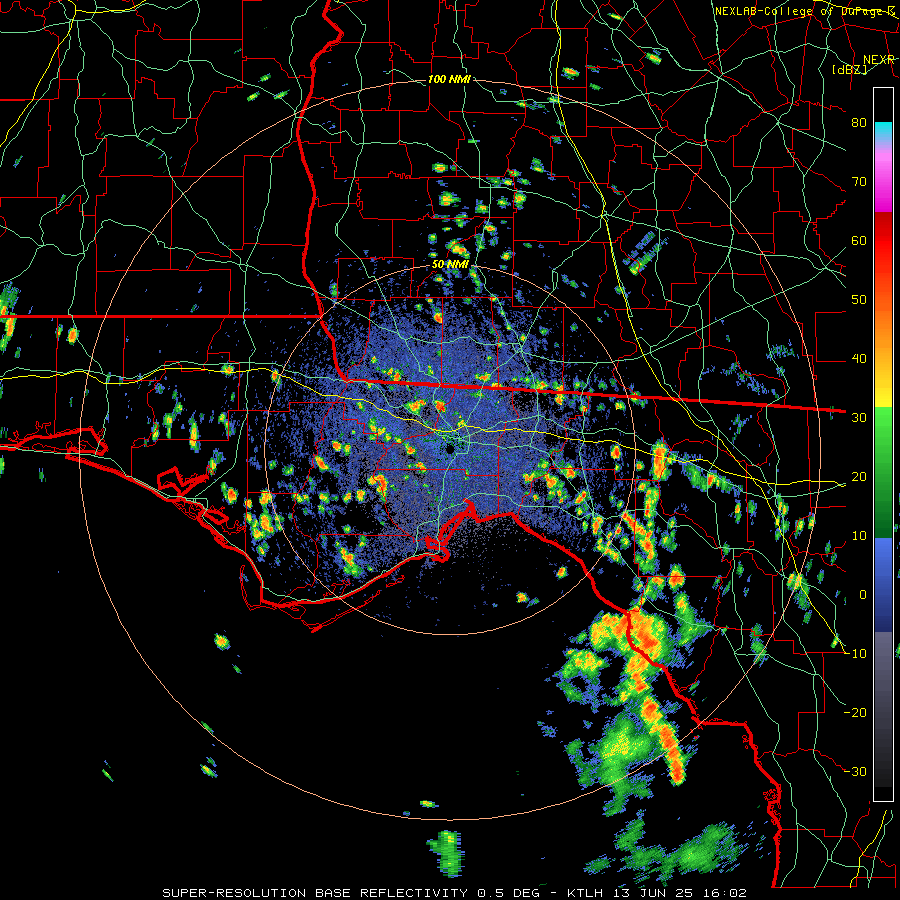Click the 20 value on the dBZ scale
Image resolution: width=900 pixels, height=900 pixels.
[859, 477]
